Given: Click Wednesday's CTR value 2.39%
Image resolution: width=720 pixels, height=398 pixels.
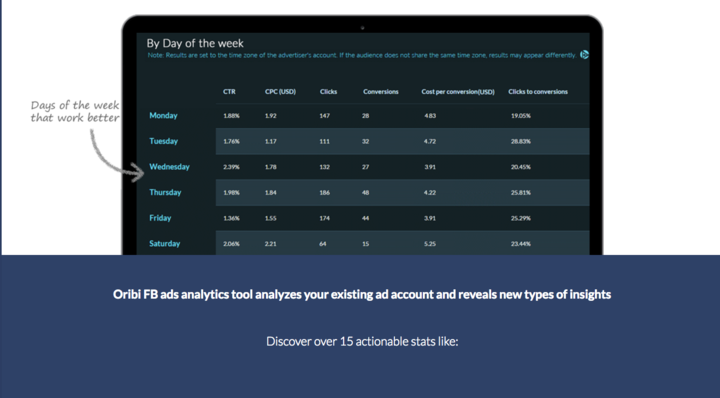Looking at the screenshot, I should pos(231,167).
